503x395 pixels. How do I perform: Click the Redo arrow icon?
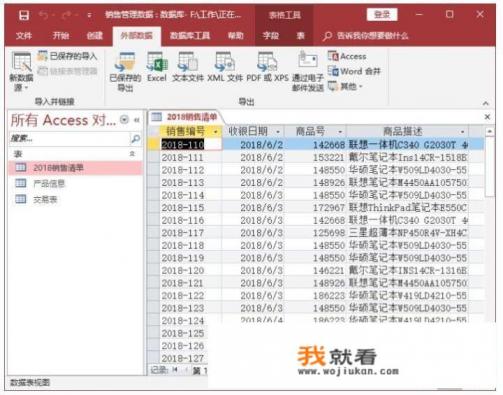coord(67,15)
